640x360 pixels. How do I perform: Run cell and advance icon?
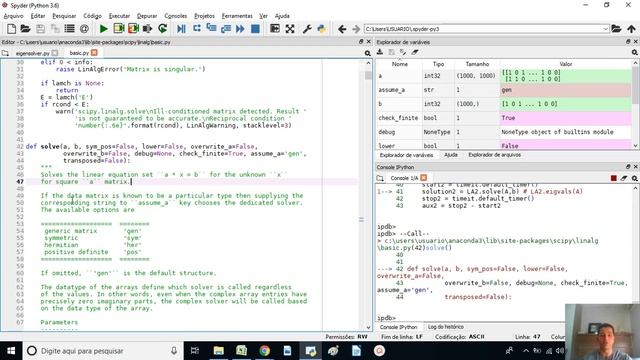click(133, 29)
